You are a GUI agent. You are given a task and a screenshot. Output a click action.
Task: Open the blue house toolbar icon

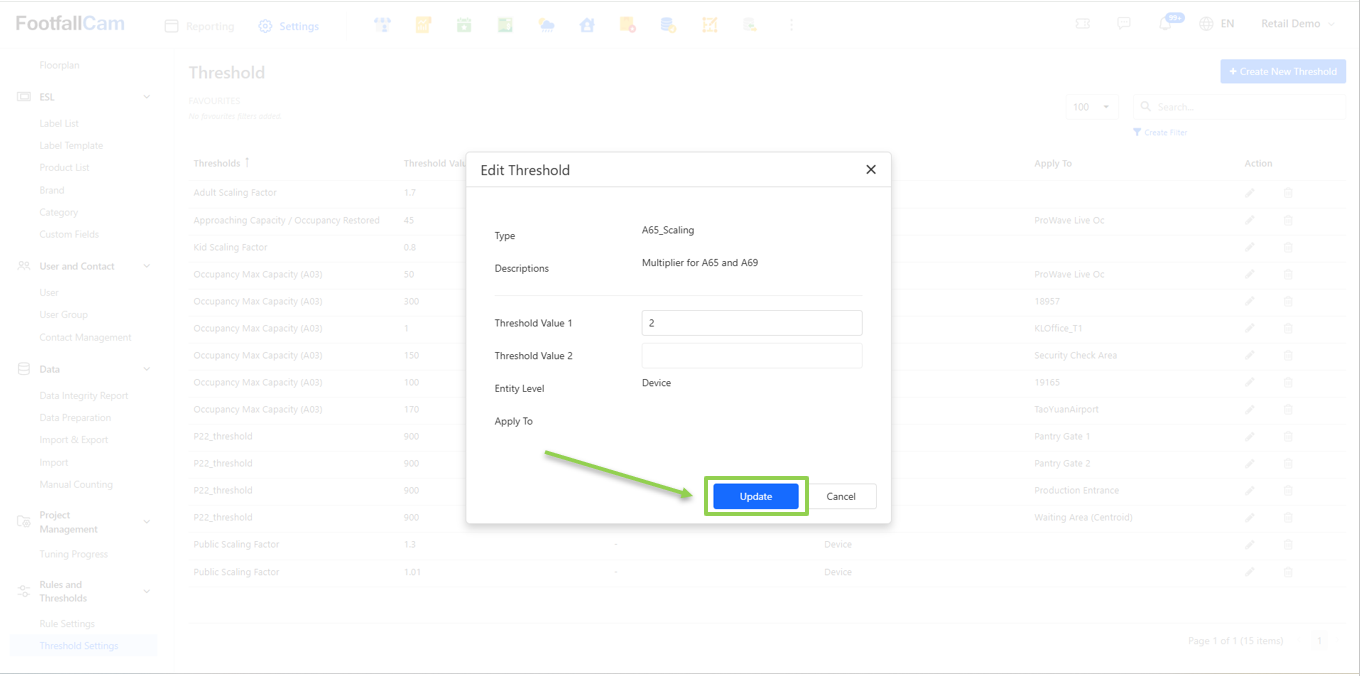click(x=587, y=25)
